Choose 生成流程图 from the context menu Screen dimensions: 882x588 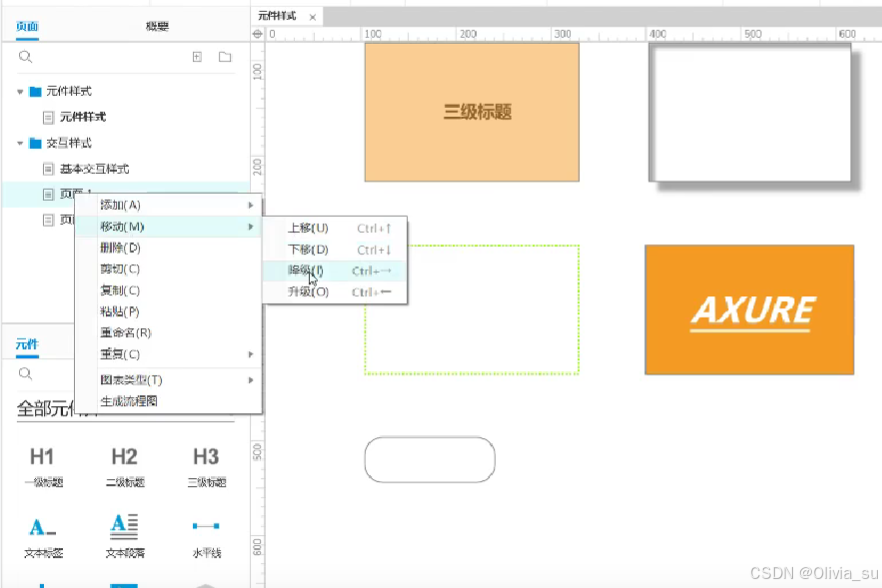168,402
